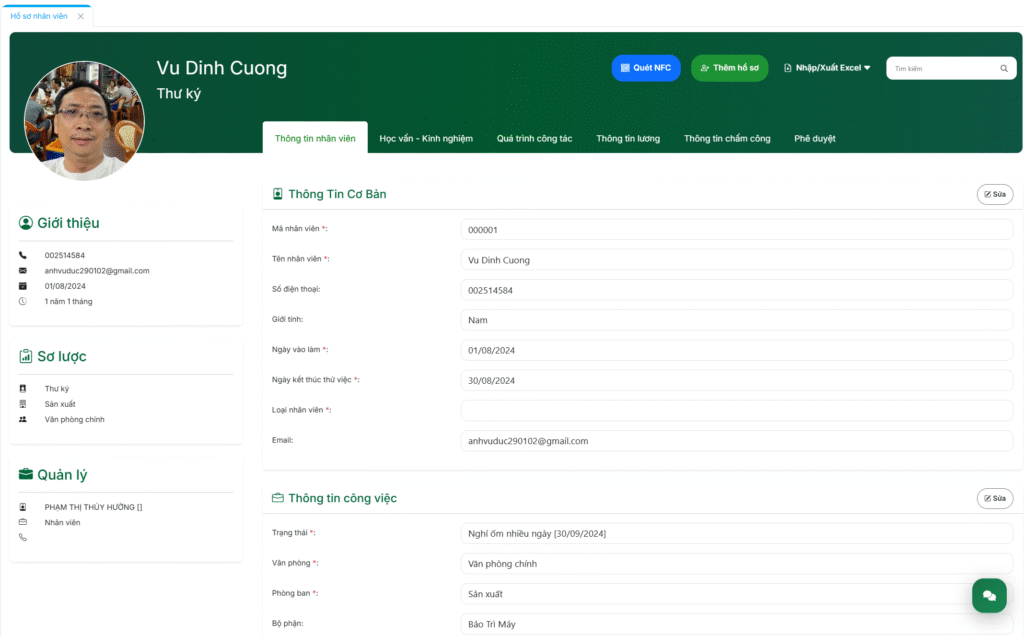Open the Loại nhân viên field

(x=737, y=411)
